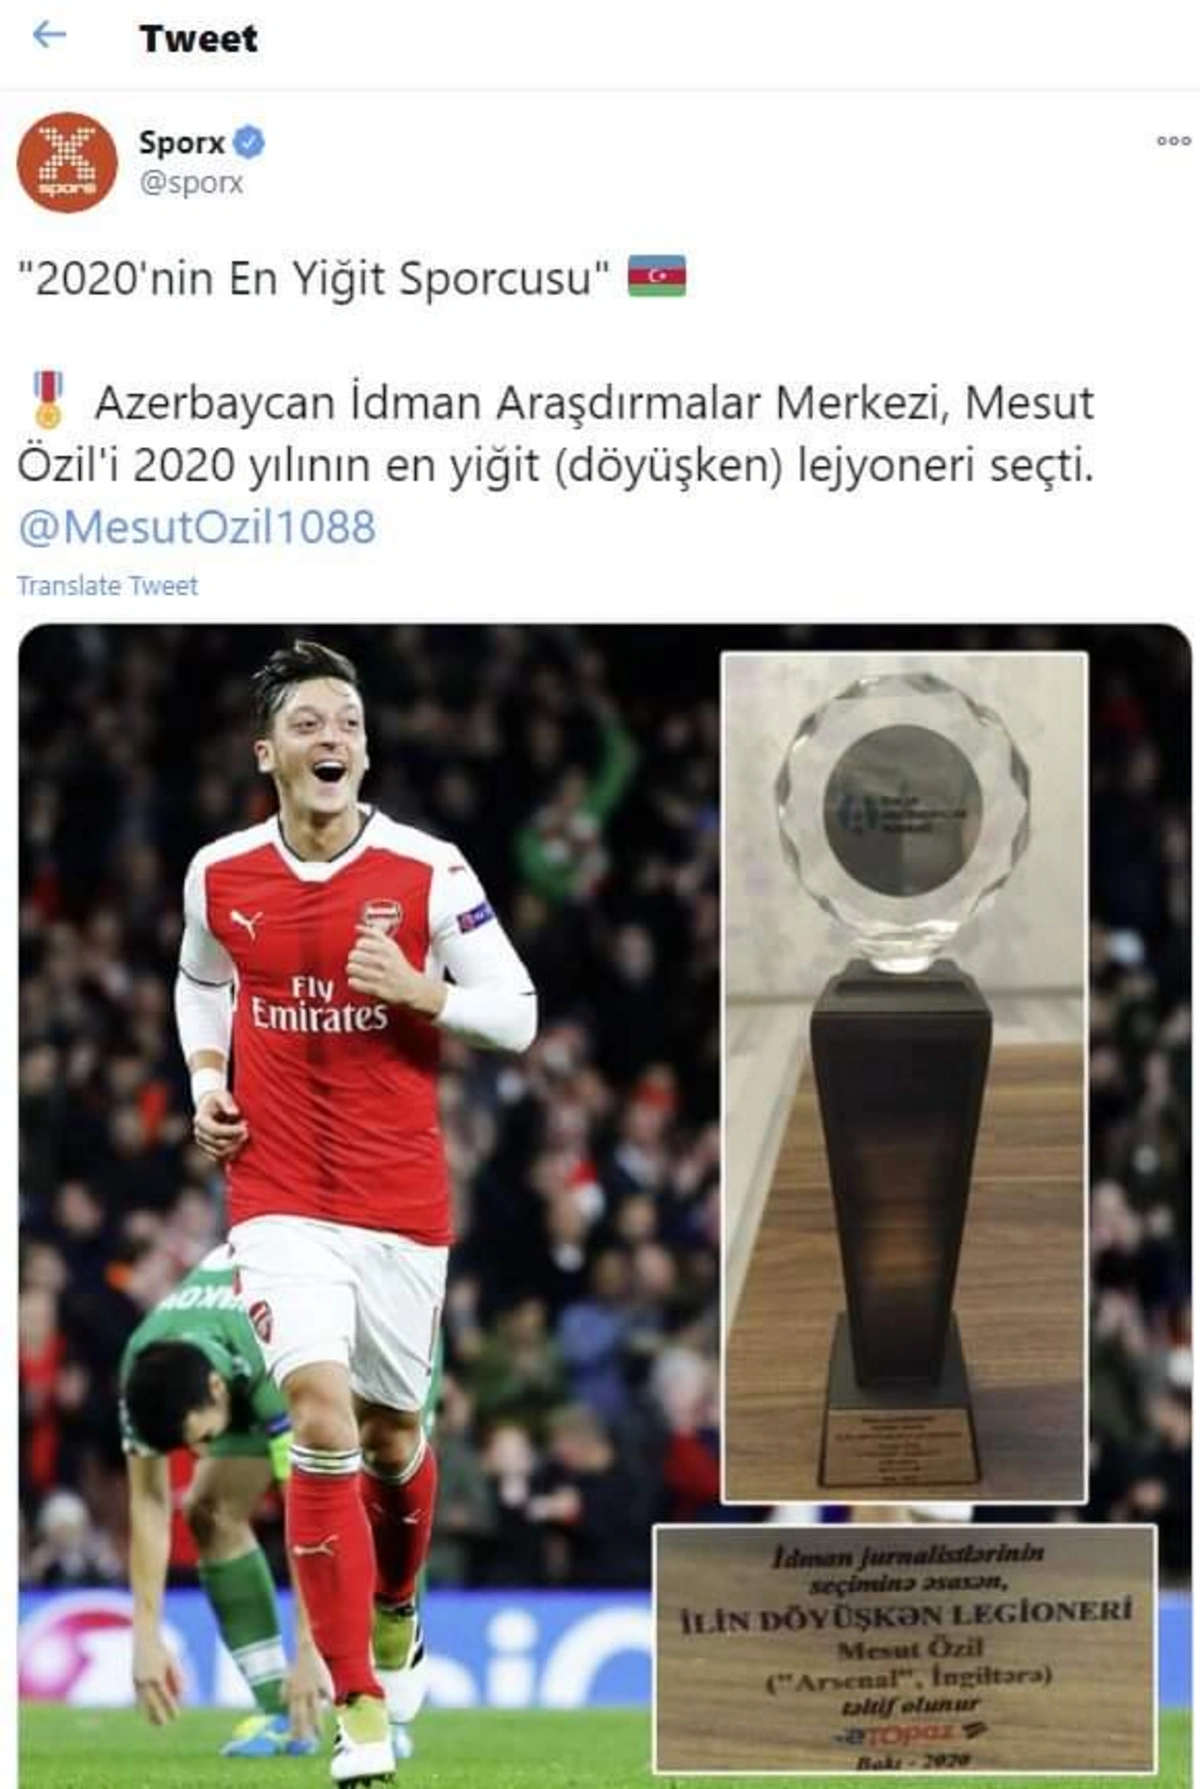
Task: View the crystal trophy inset picture
Action: [904, 1078]
